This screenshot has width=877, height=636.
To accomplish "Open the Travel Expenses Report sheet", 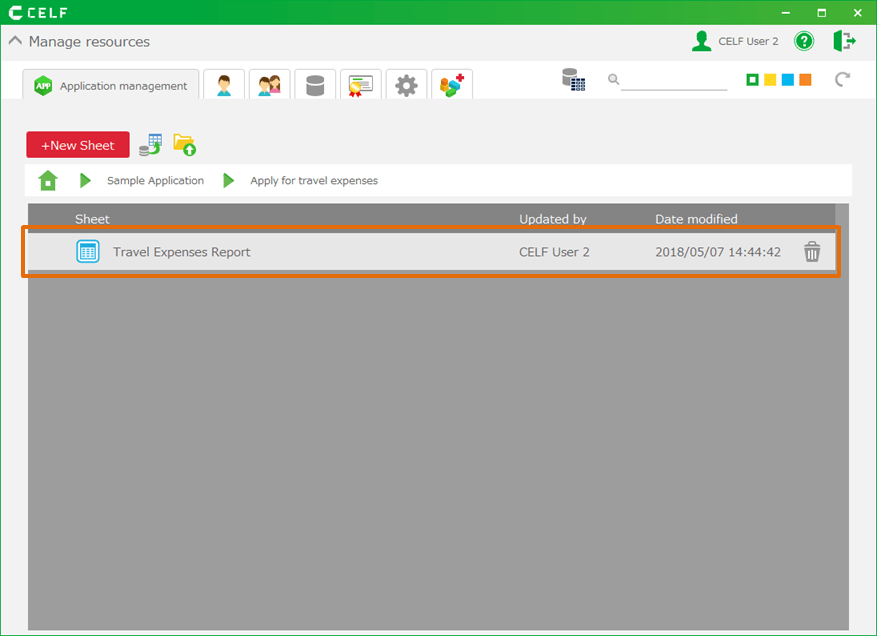I will pos(181,252).
